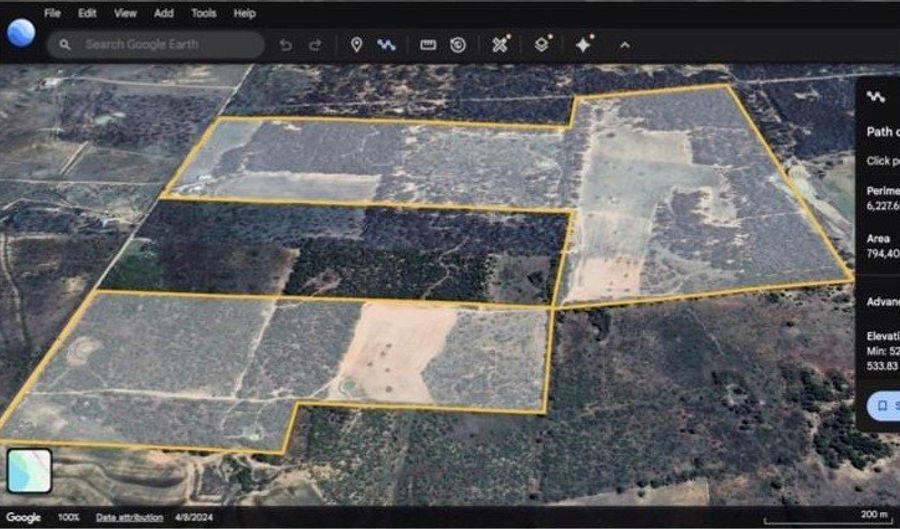Open the File menu

(53, 13)
